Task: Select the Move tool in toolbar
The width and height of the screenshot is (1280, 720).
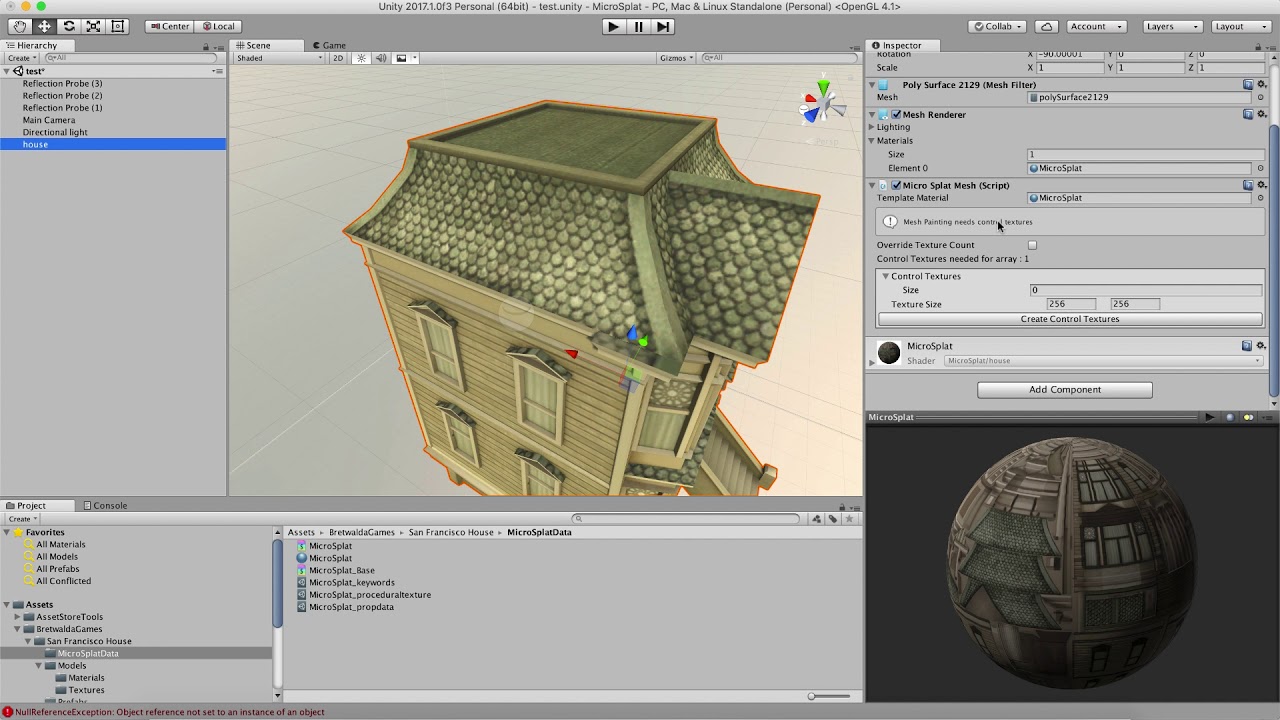Action: point(44,26)
